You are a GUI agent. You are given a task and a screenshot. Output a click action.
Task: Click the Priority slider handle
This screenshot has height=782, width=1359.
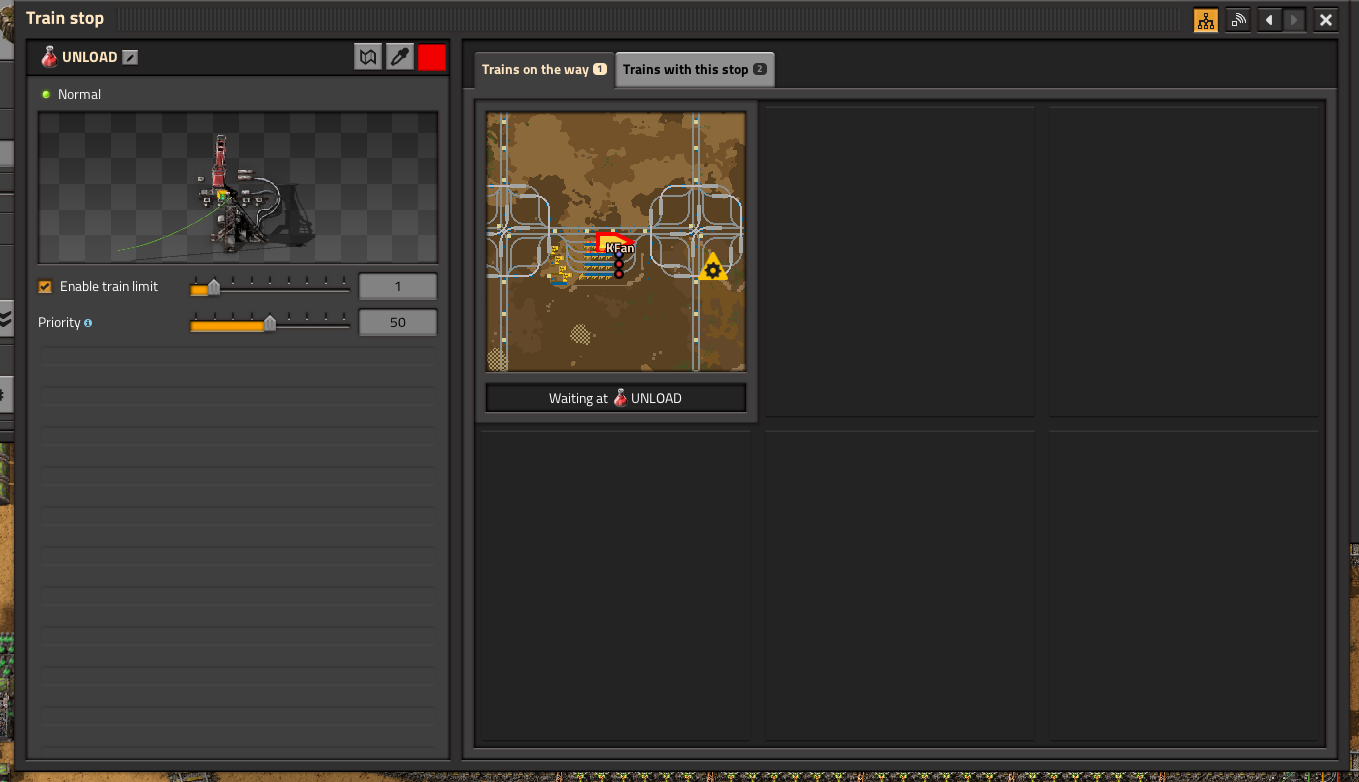click(x=269, y=324)
